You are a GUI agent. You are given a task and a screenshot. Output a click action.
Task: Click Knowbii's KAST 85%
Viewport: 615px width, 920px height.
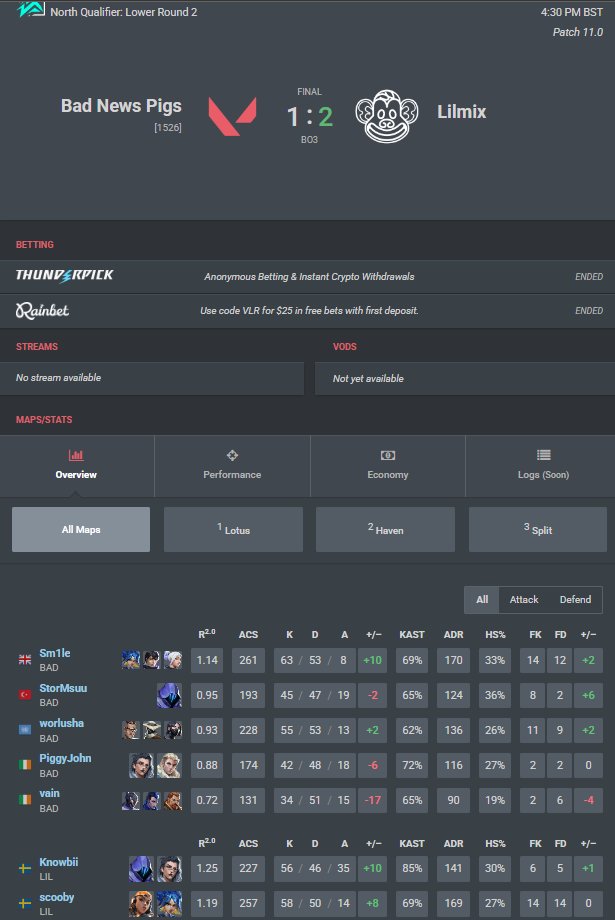click(412, 868)
